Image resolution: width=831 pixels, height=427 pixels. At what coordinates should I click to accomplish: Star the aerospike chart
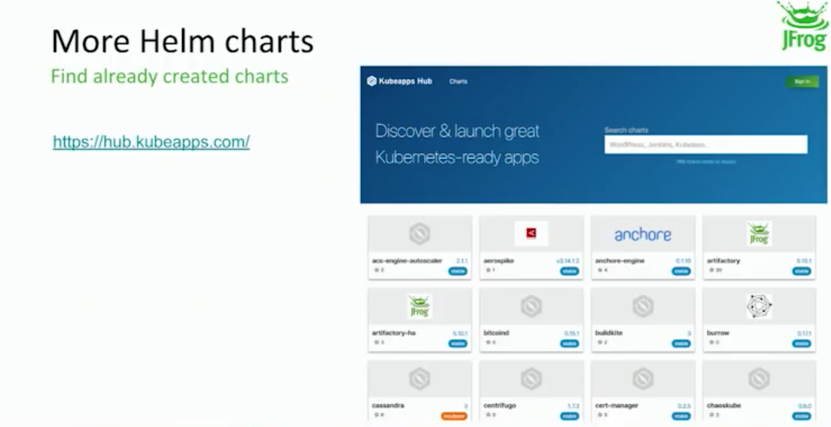[489, 270]
